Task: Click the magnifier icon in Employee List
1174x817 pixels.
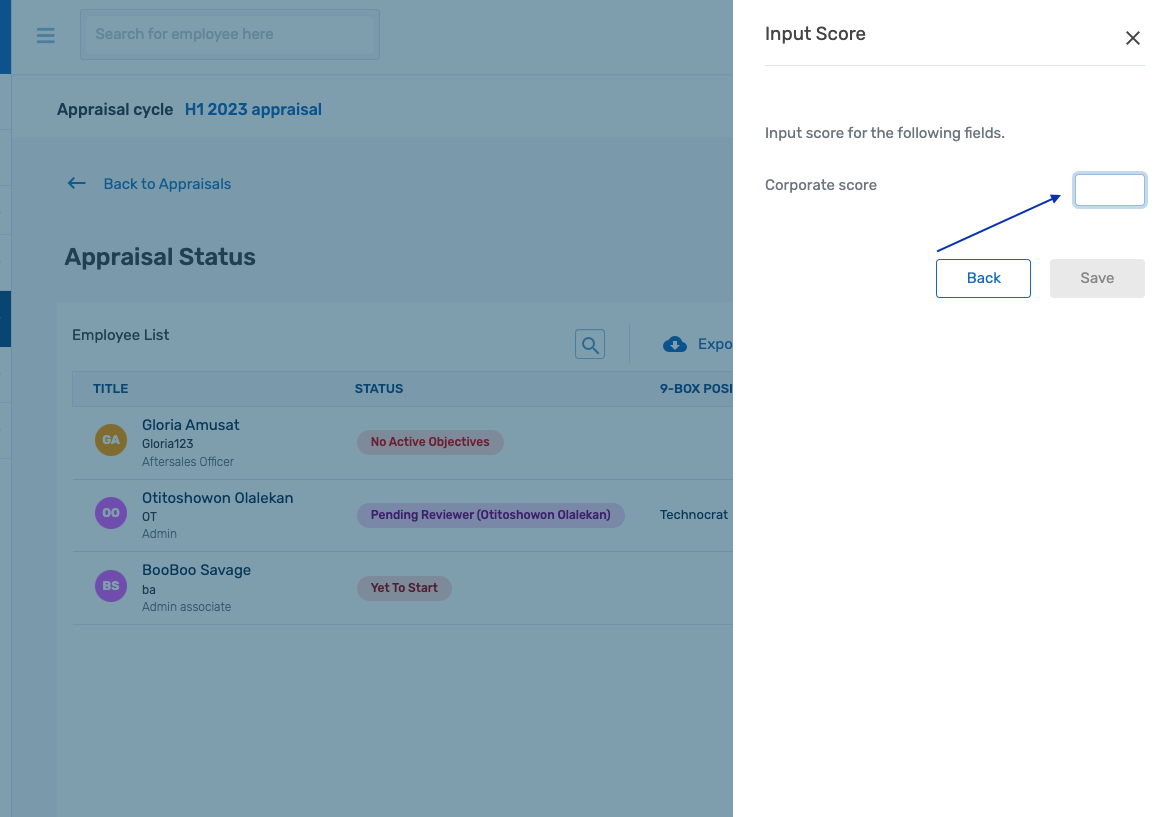Action: [x=589, y=343]
